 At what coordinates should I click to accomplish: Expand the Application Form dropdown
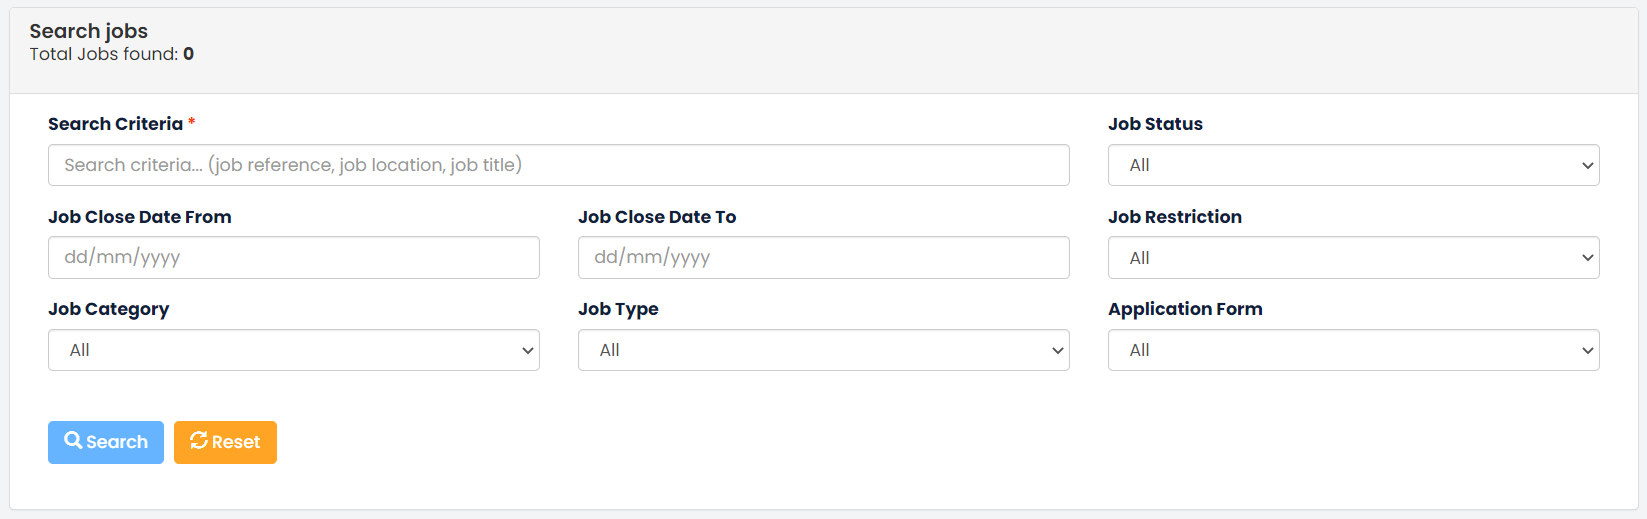1353,350
